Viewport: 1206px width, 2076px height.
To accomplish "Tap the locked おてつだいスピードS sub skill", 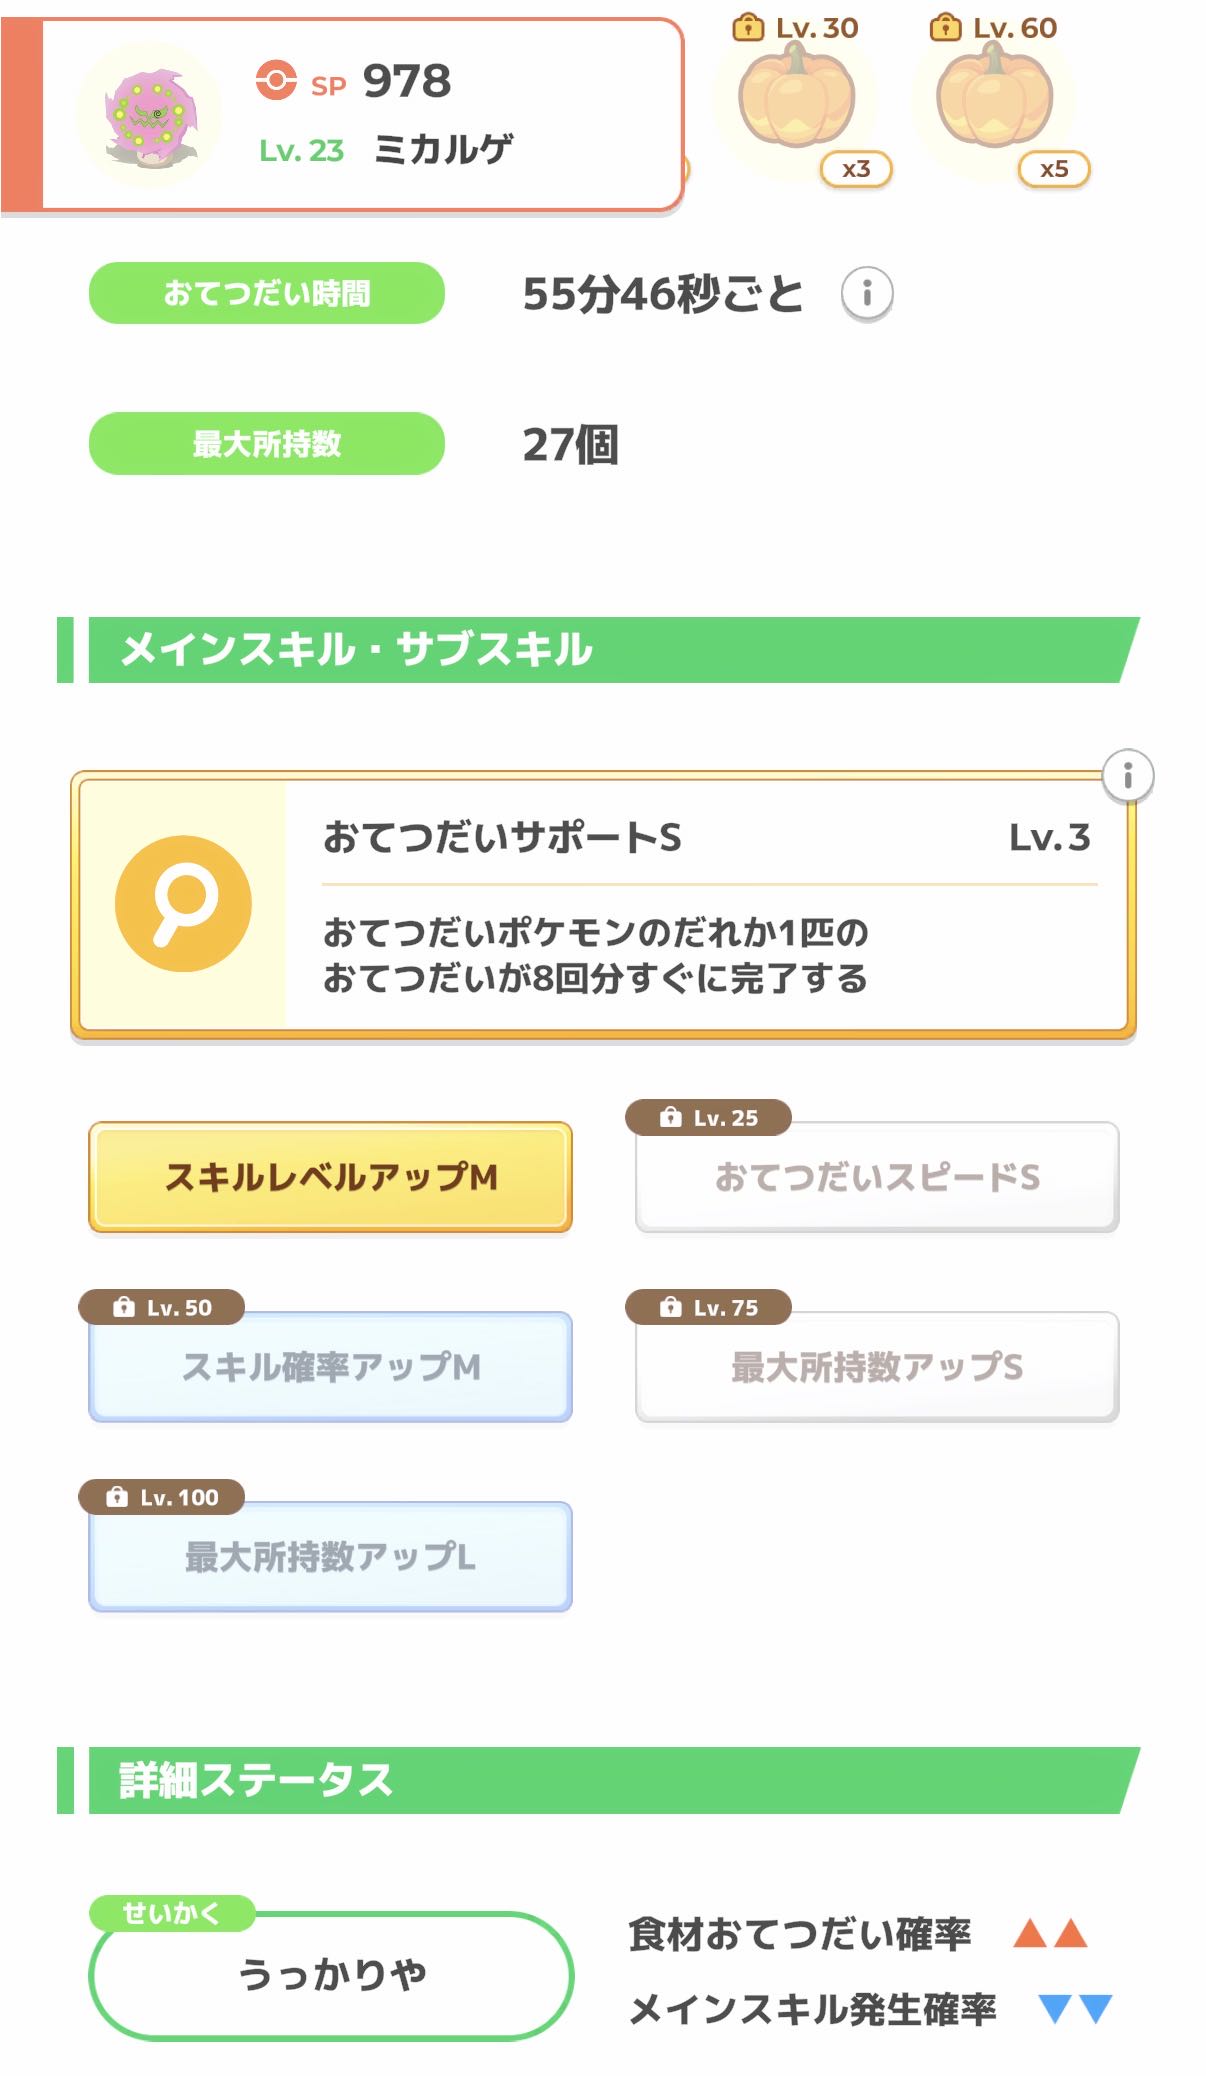I will tap(877, 1177).
